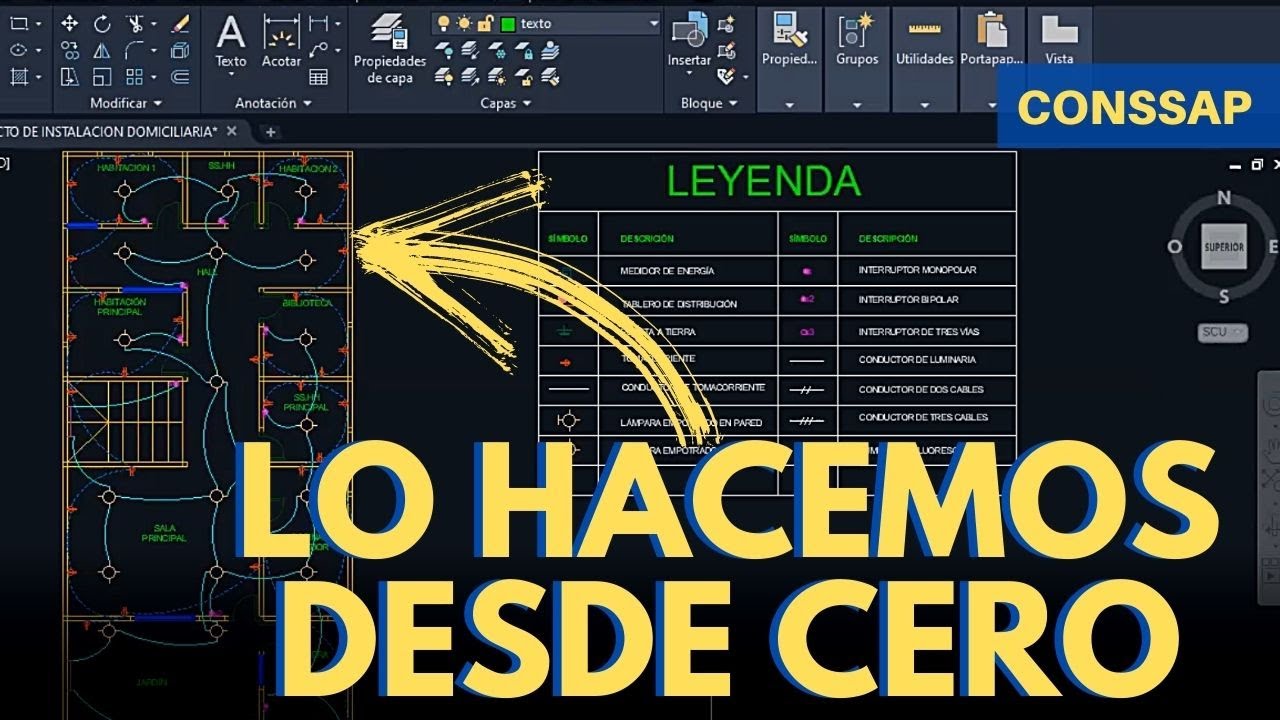The height and width of the screenshot is (720, 1280).
Task: Click the Match Layer icon
Action: point(549,76)
